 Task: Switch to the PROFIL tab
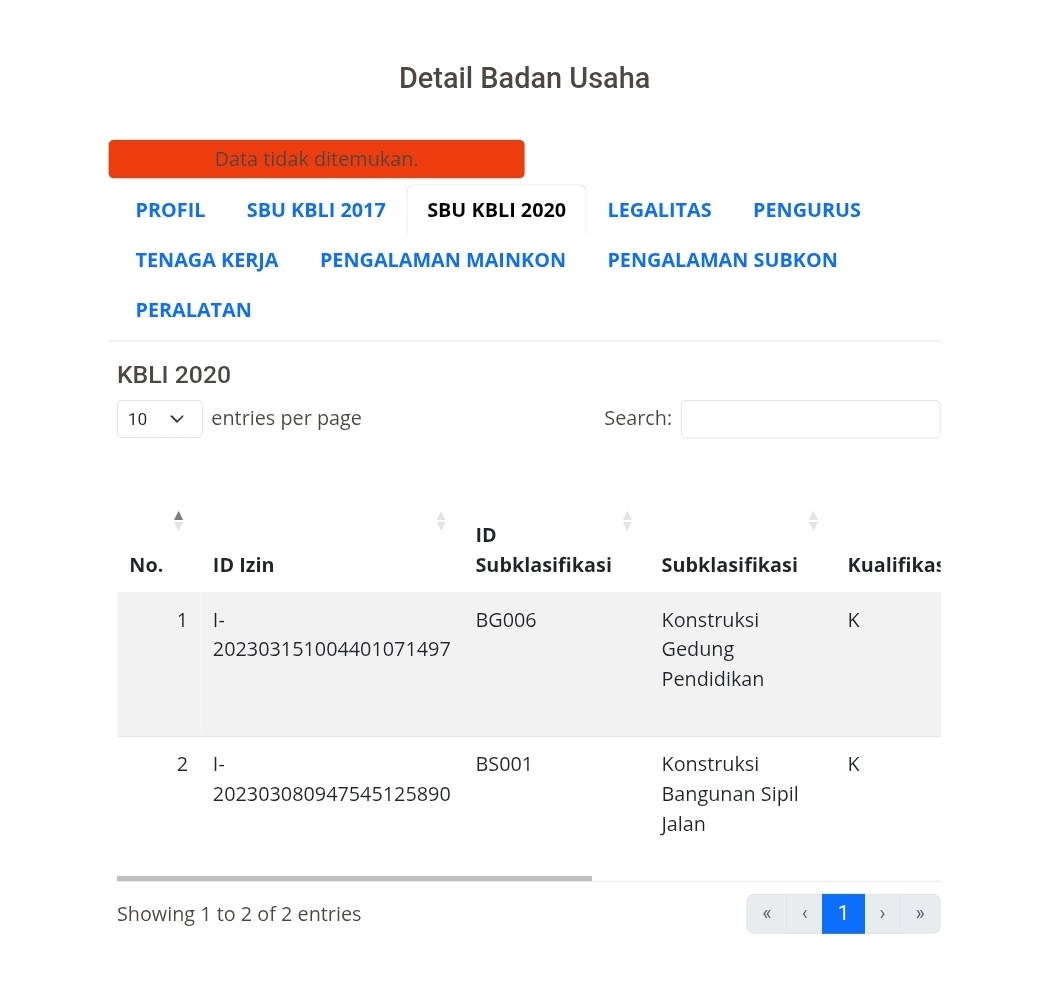[x=170, y=210]
